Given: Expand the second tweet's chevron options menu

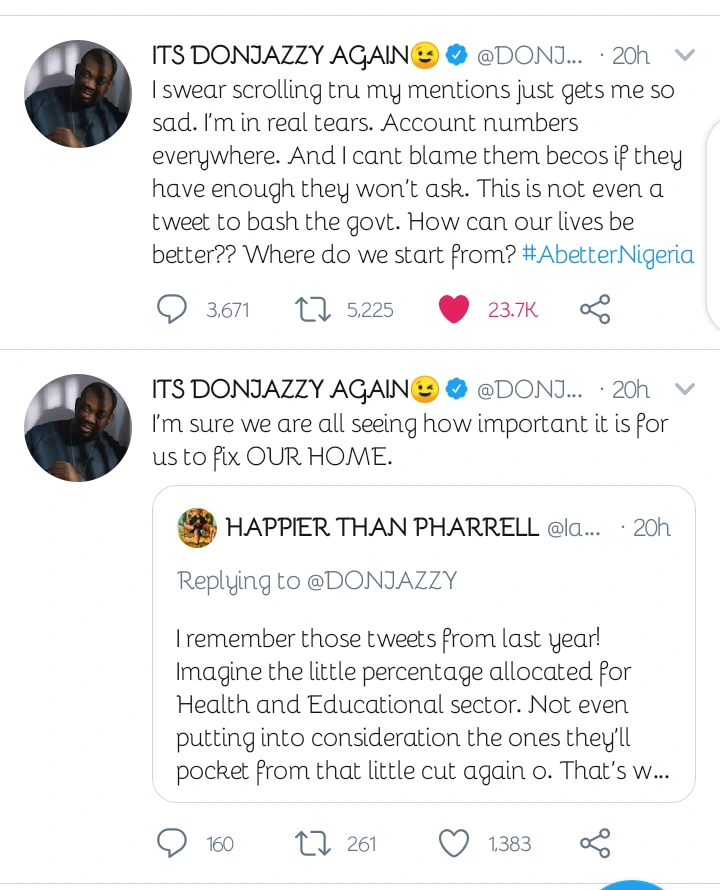Looking at the screenshot, I should click(685, 389).
